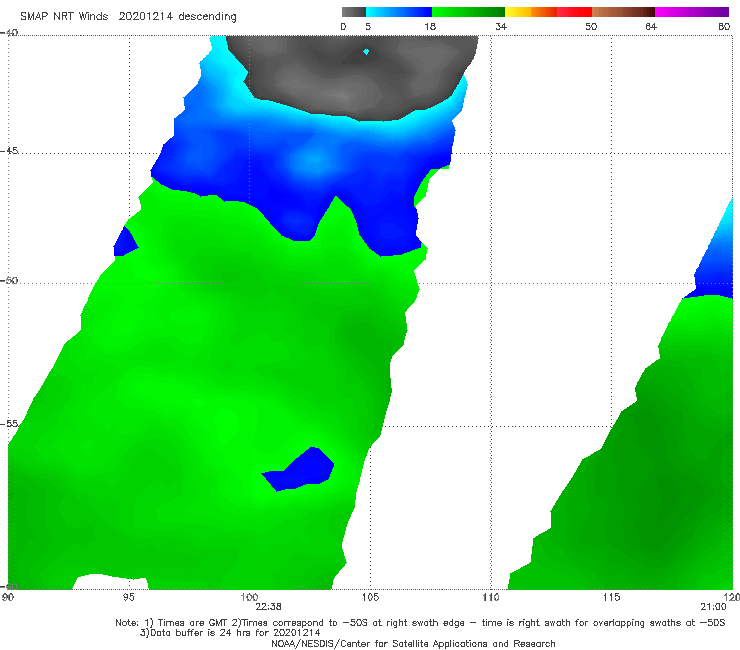Click the swath time label '21:00'
740x650 pixels.
(713, 607)
